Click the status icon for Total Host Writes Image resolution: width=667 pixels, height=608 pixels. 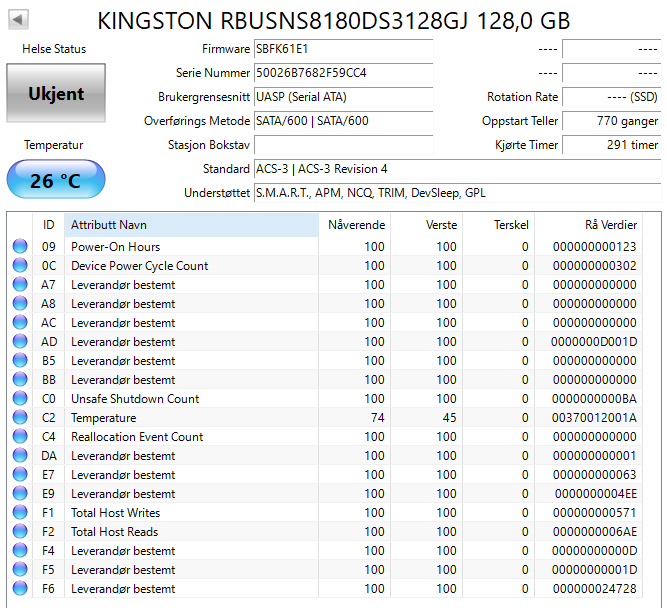click(x=20, y=512)
